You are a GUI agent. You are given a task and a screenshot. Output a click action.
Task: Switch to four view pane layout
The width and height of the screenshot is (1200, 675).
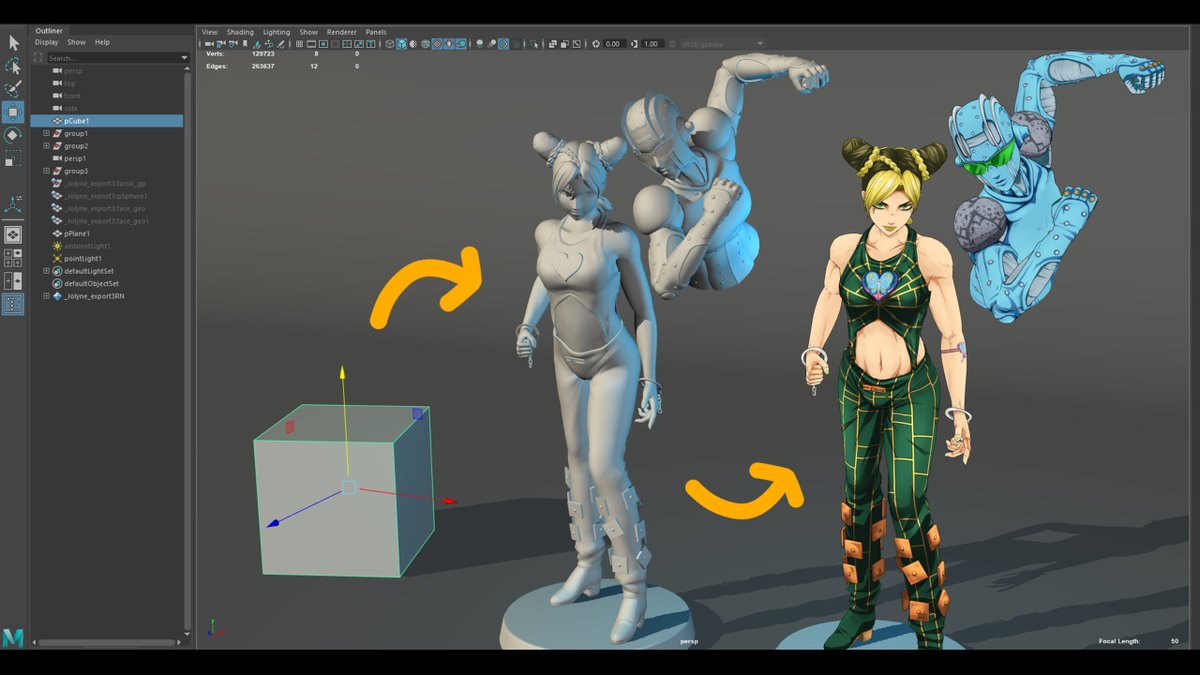[13, 259]
